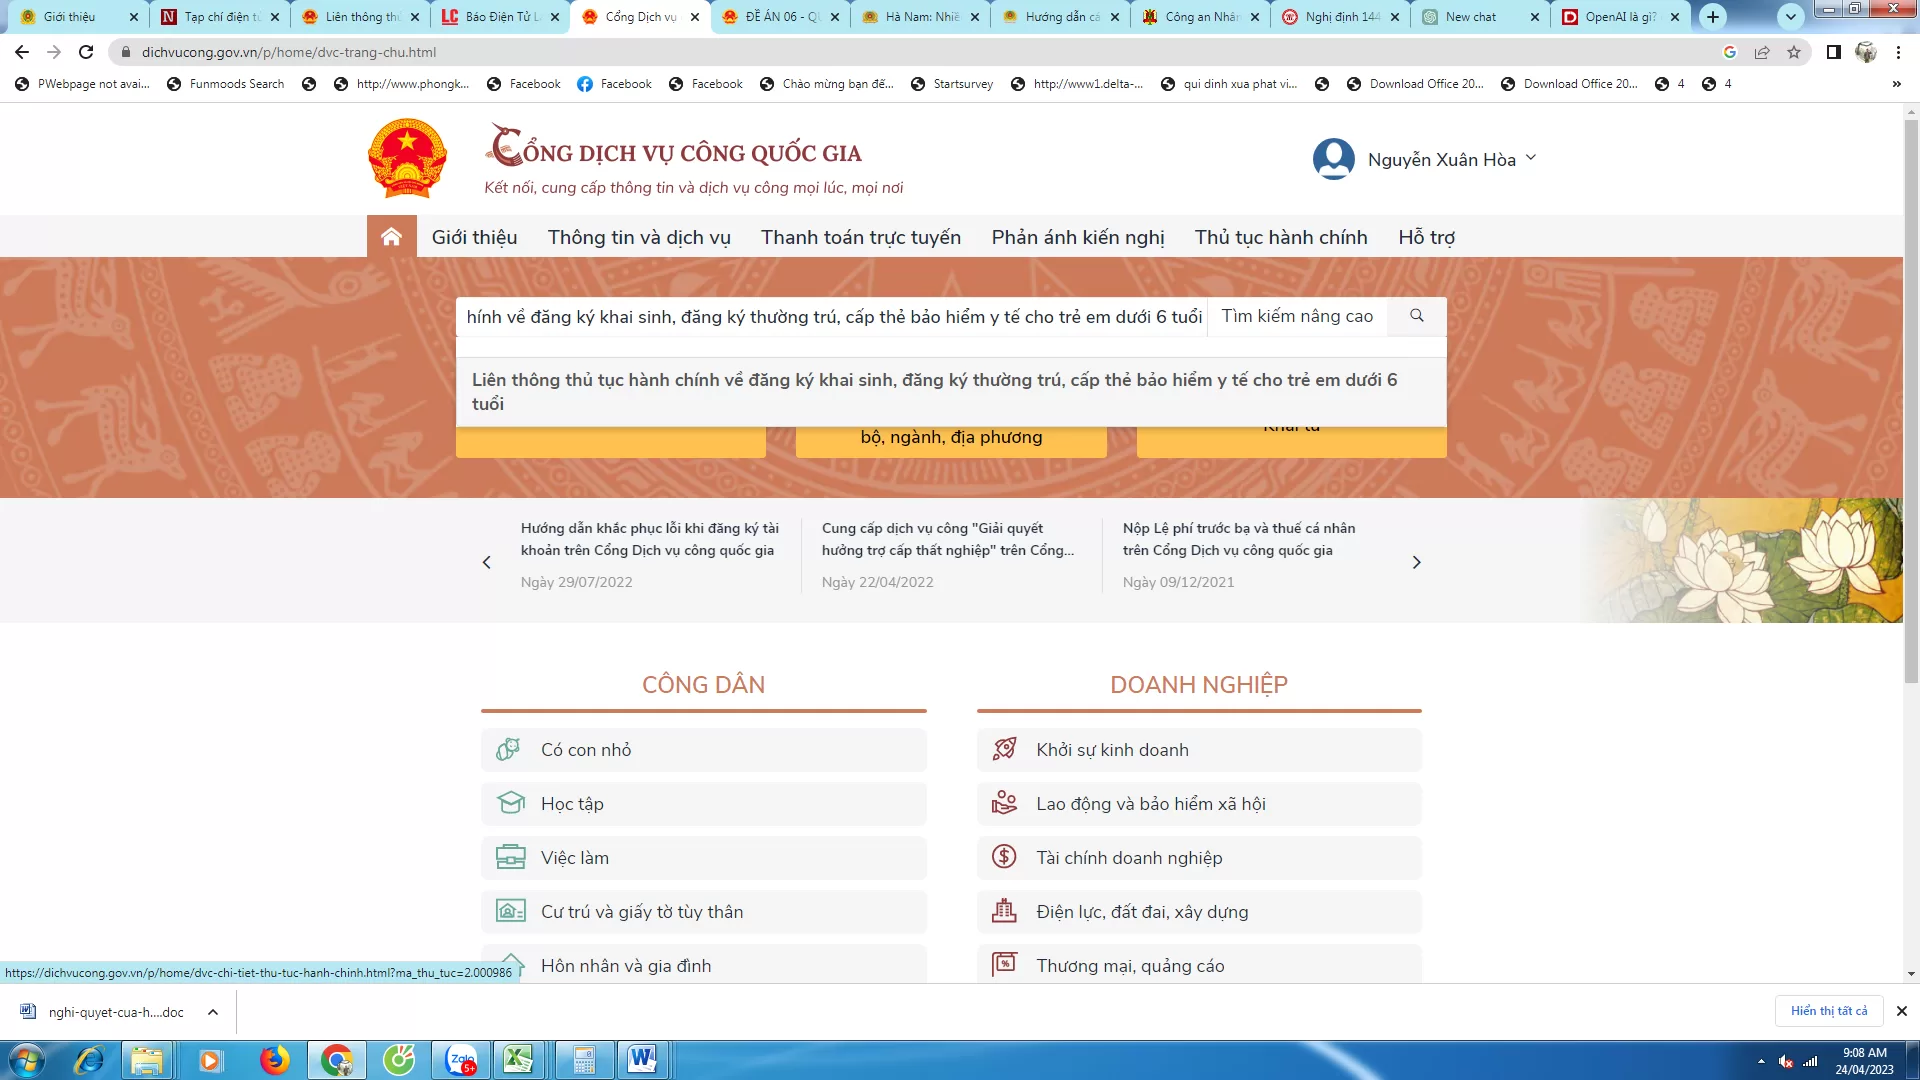The image size is (1920, 1080).
Task: Open the 'Phản ánh kiến nghị' menu
Action: pyautogui.click(x=1078, y=237)
